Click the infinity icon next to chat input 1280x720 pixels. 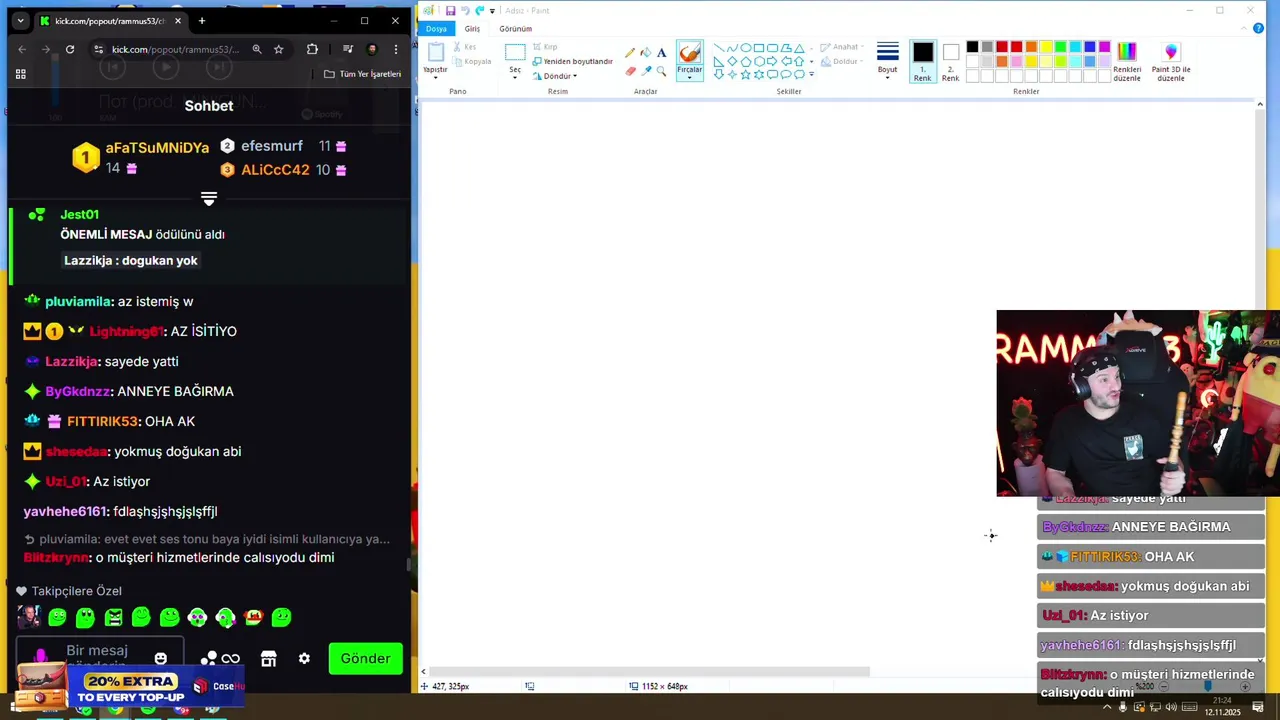point(231,658)
